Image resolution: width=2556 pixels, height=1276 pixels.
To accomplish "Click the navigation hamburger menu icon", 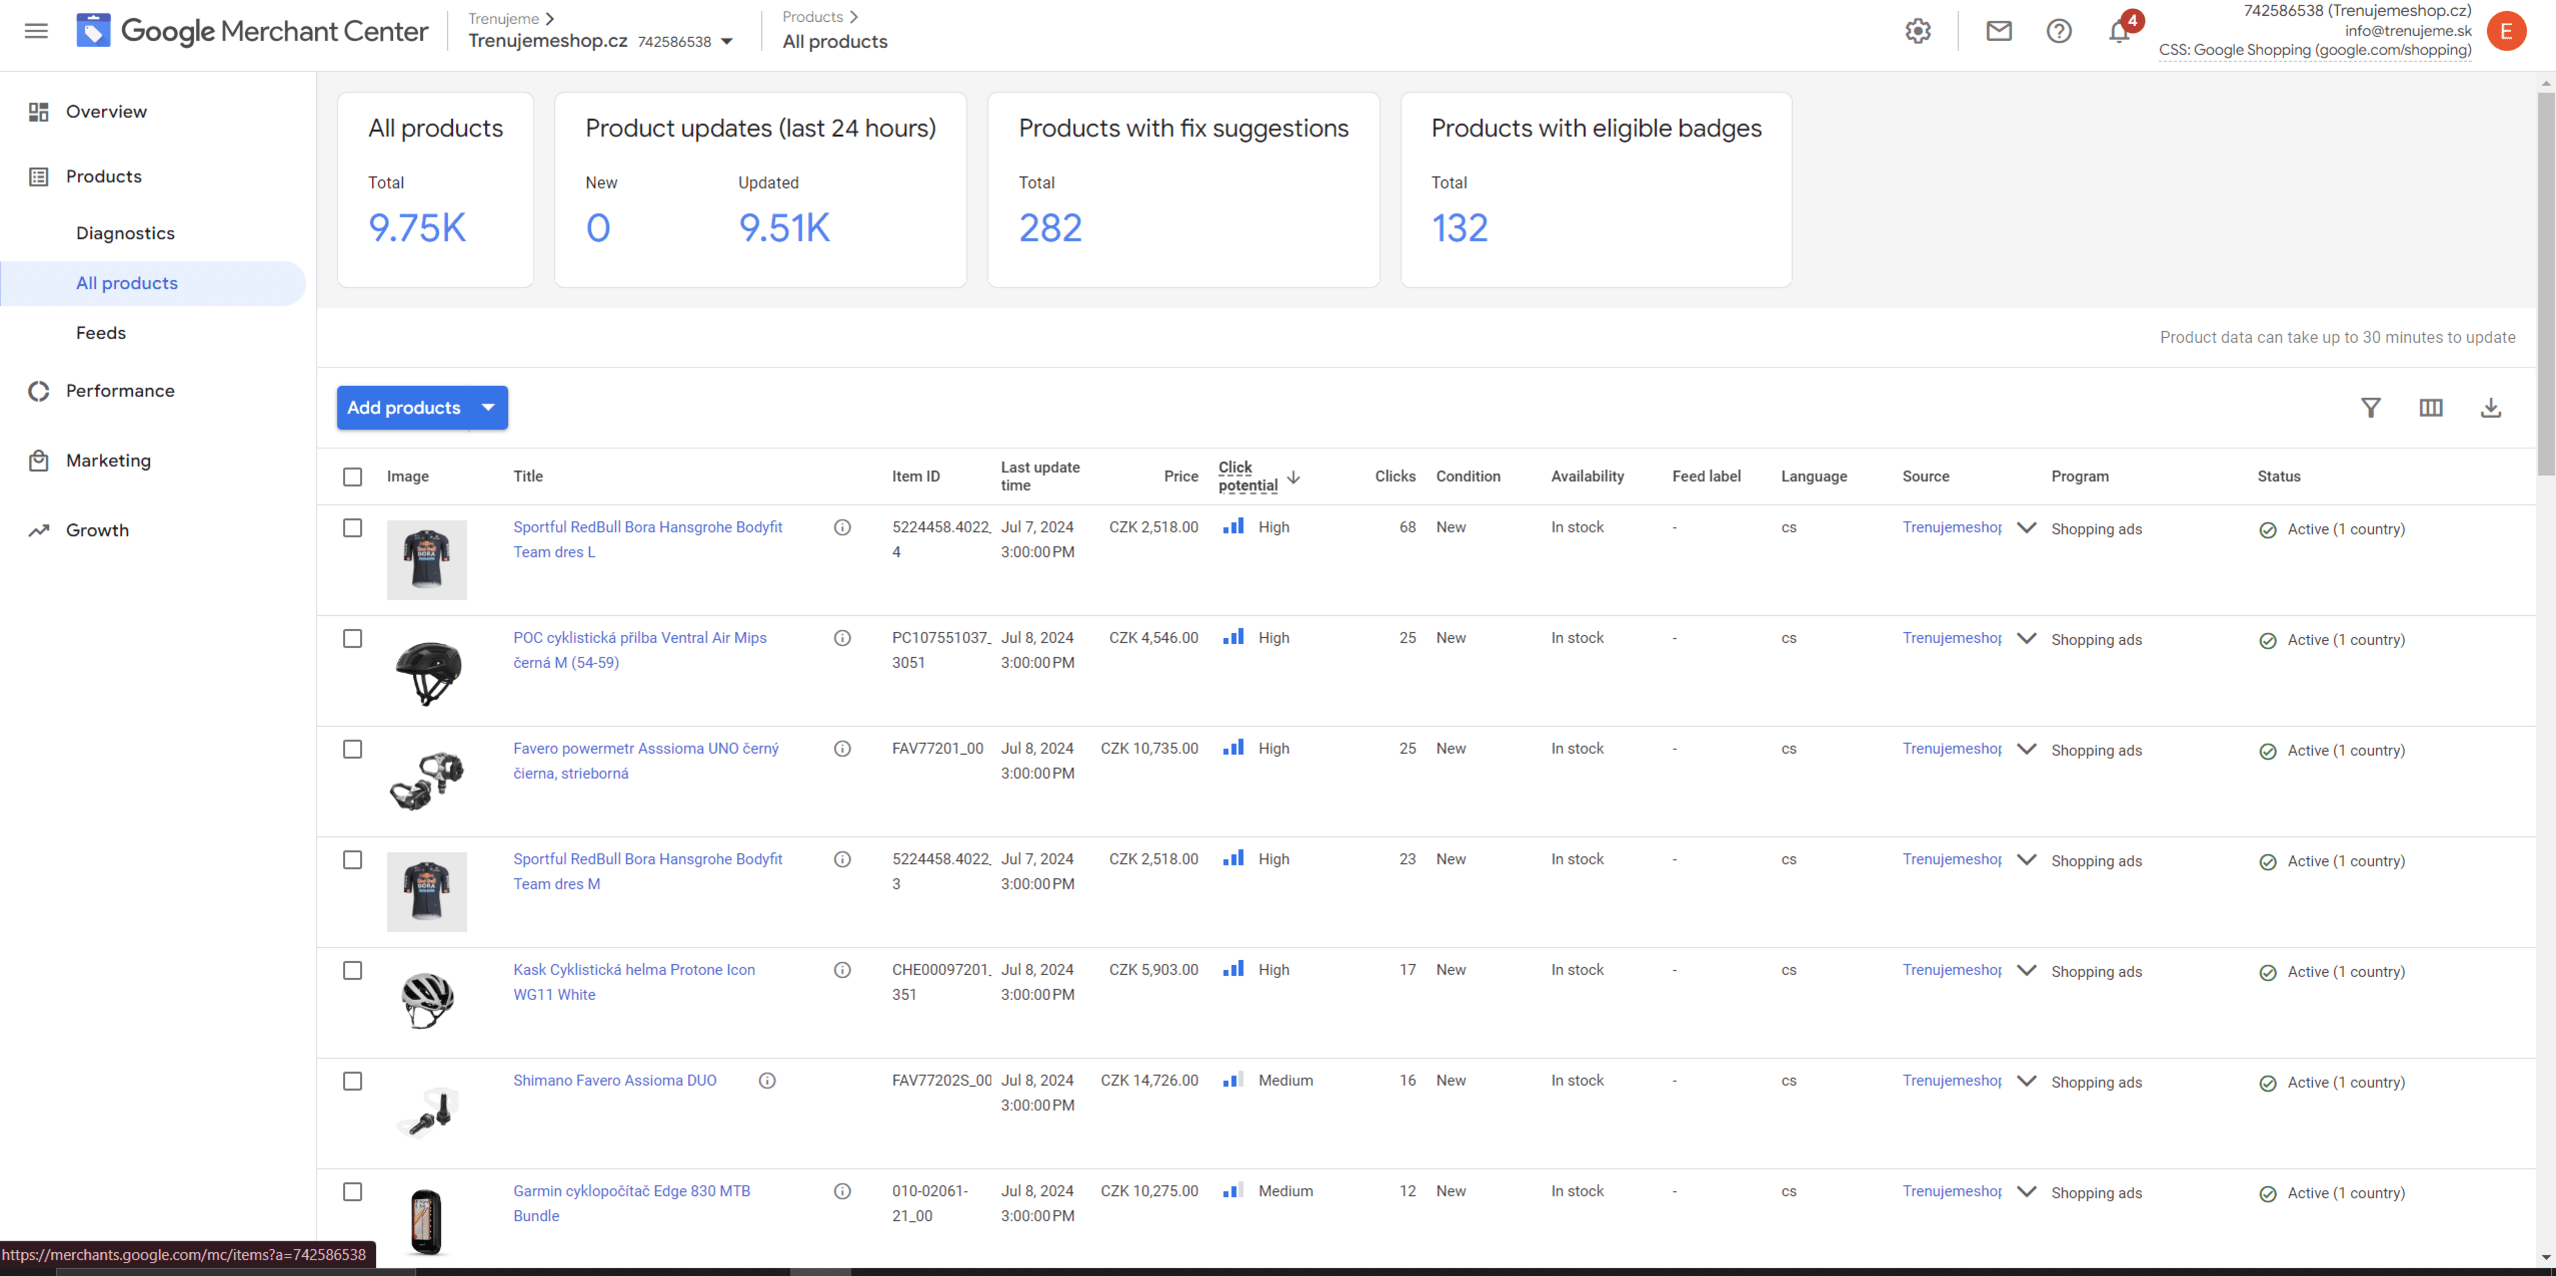I will click(x=36, y=31).
